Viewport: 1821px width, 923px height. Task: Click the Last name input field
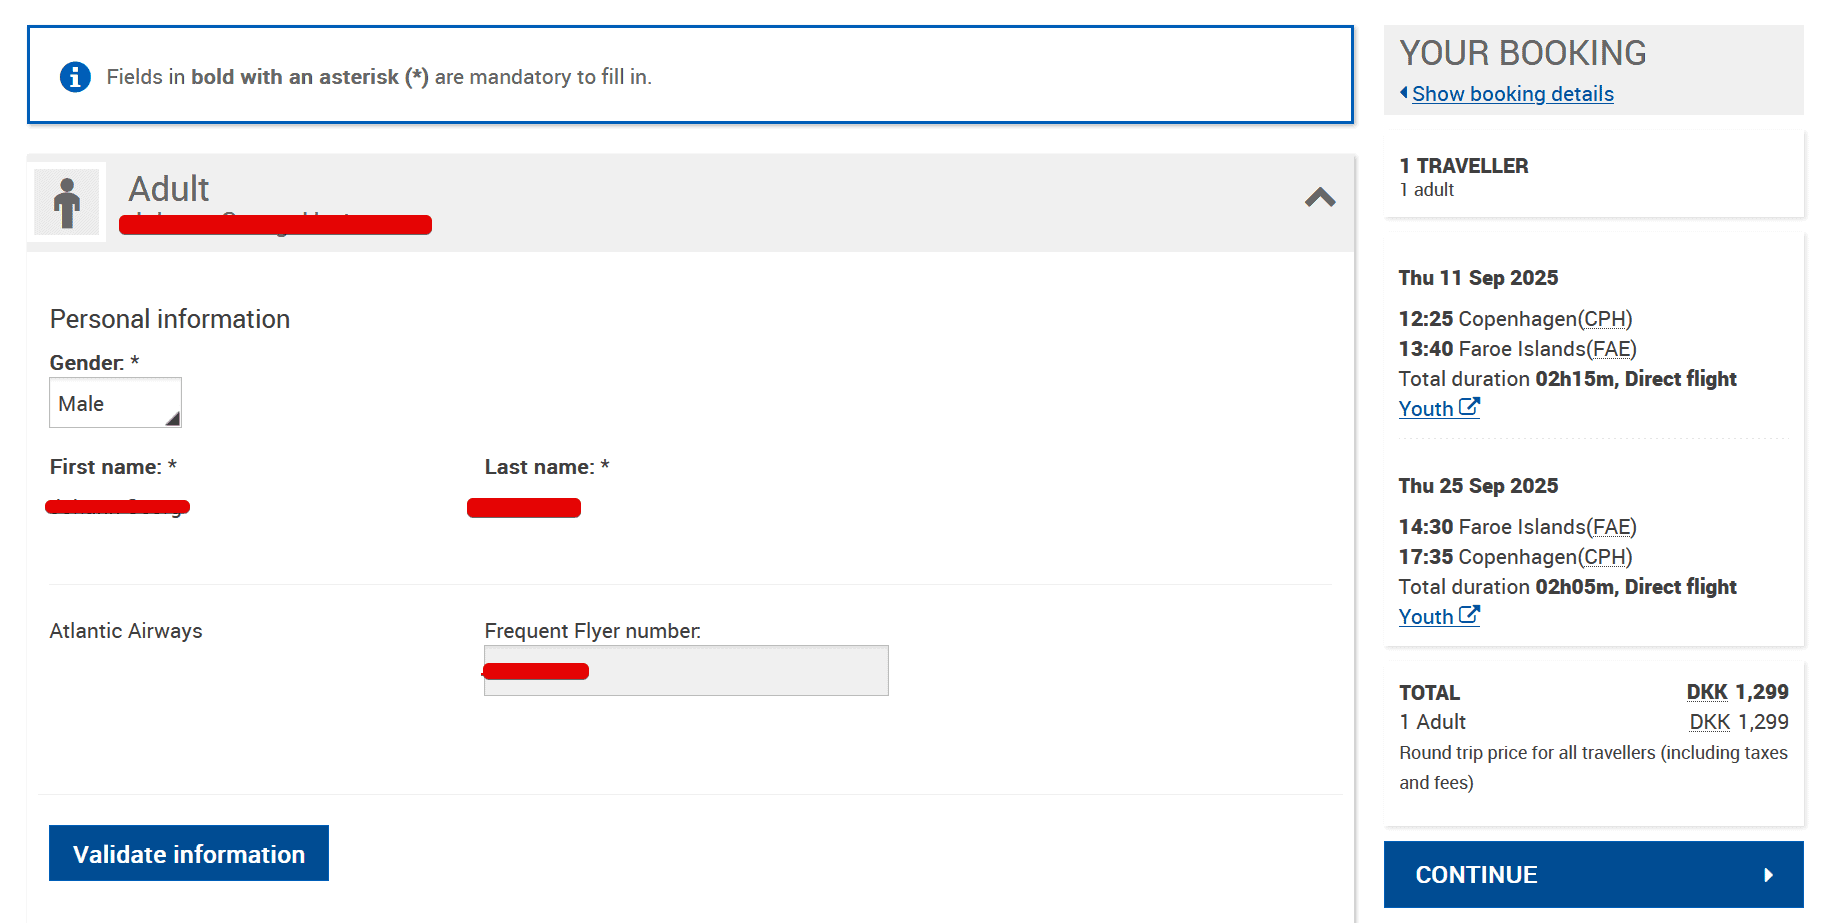tap(524, 508)
